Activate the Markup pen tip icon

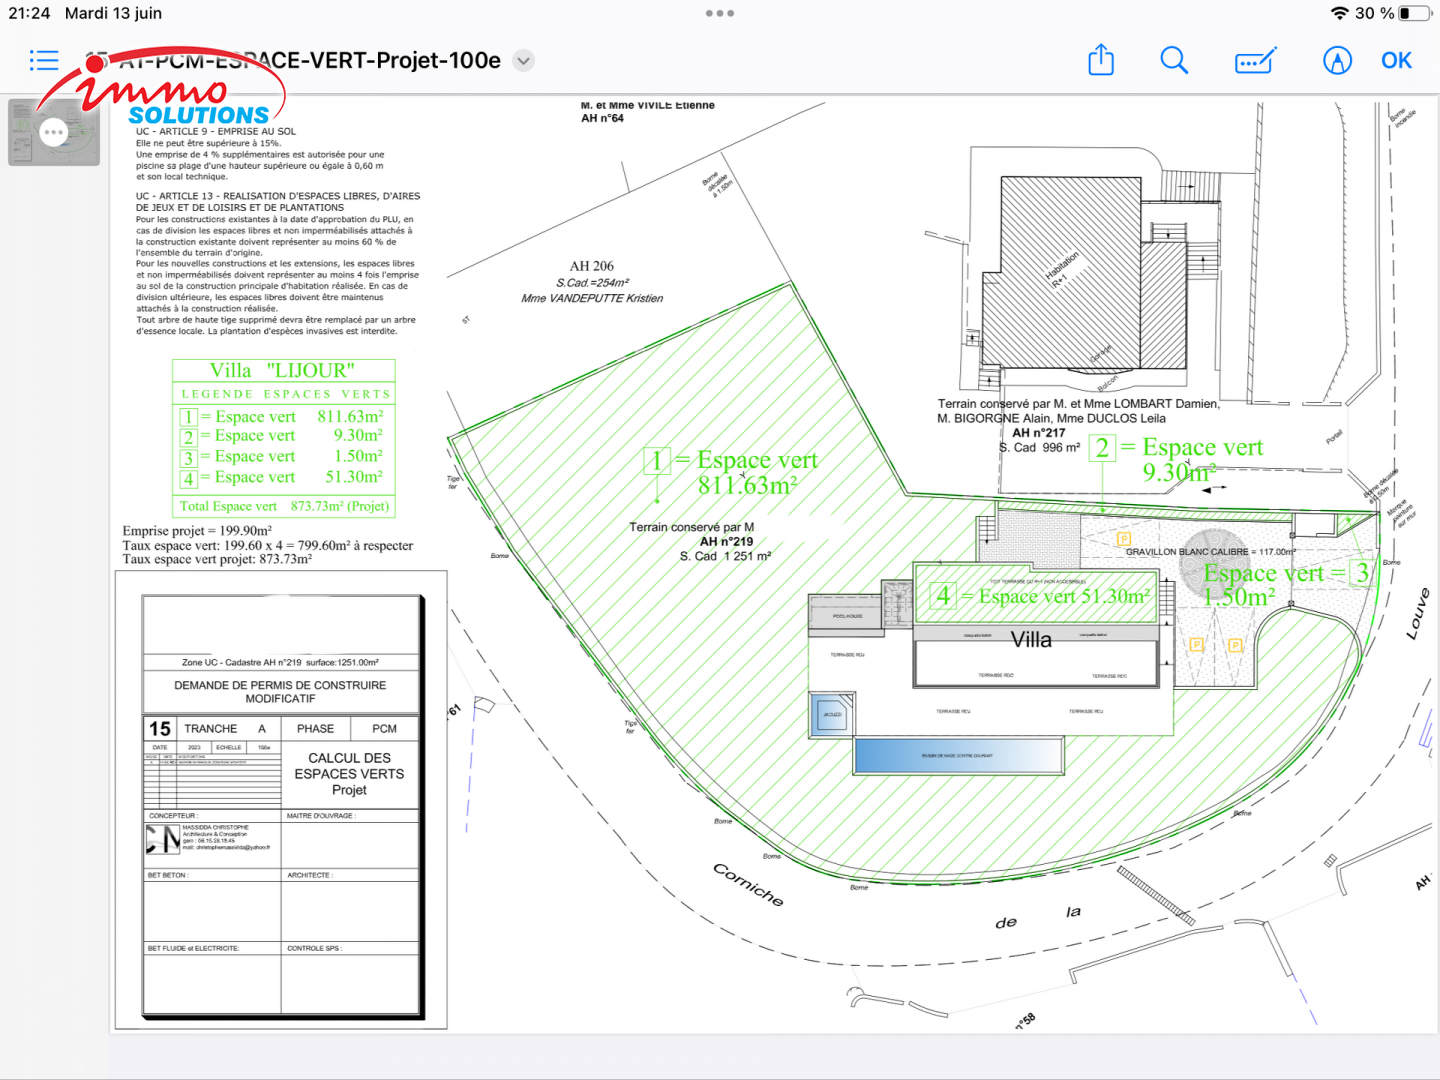tap(1337, 60)
